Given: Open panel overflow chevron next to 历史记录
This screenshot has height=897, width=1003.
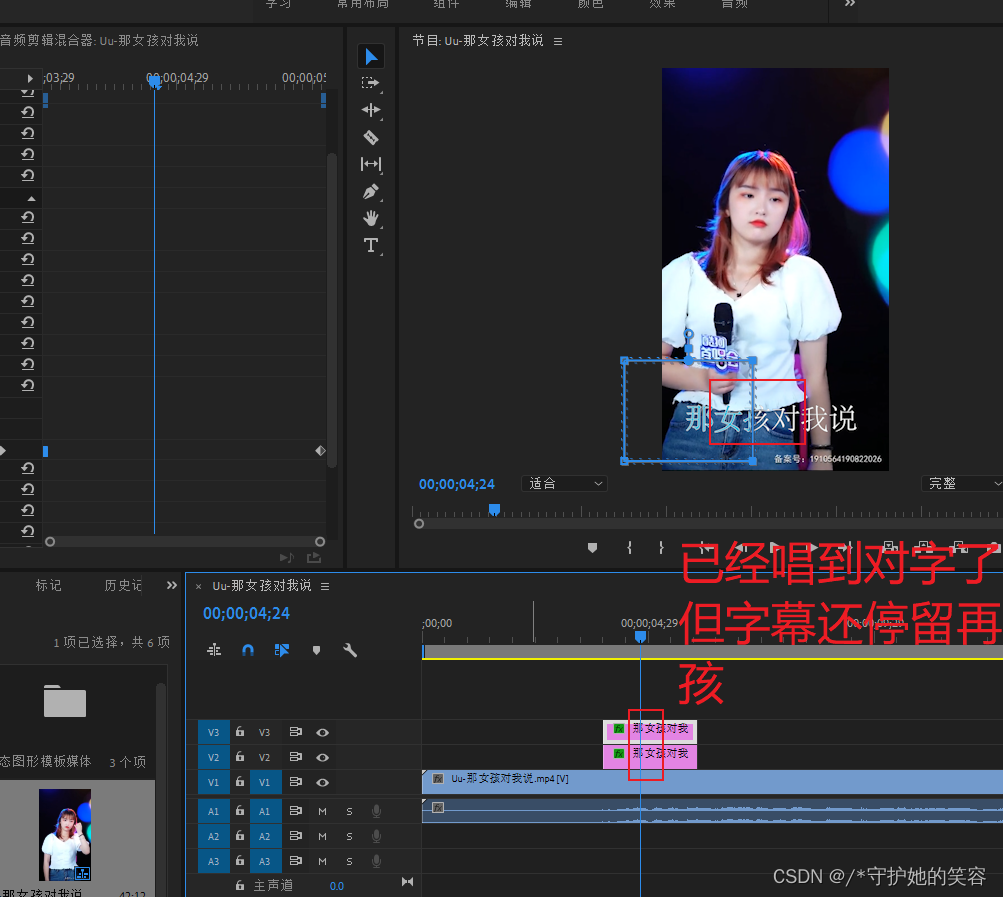Looking at the screenshot, I should [171, 585].
